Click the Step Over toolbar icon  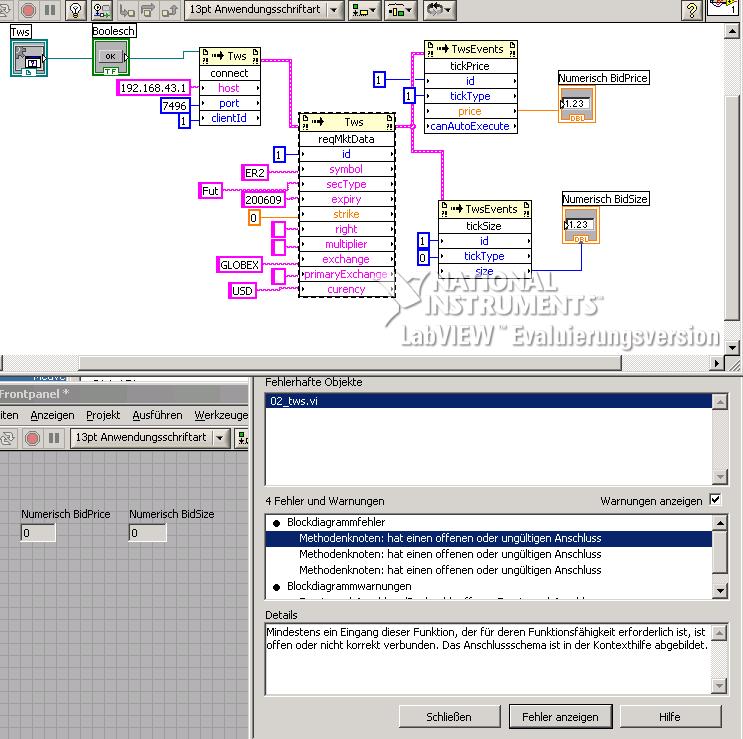coord(148,10)
